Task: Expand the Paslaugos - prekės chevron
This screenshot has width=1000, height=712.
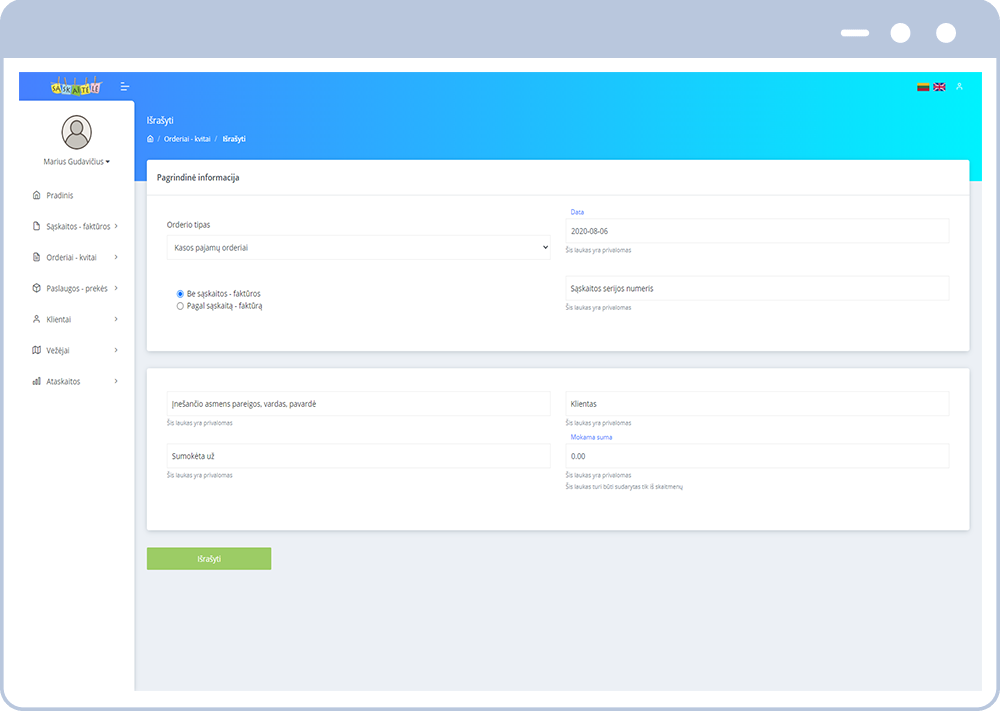Action: click(x=116, y=288)
